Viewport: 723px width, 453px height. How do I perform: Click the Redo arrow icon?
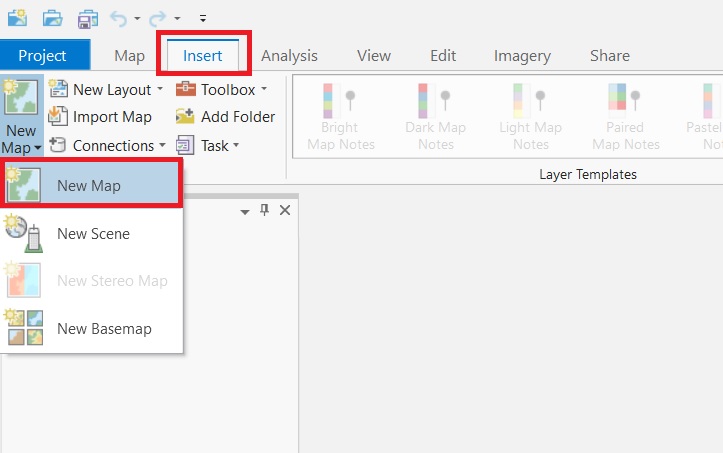pyautogui.click(x=158, y=18)
